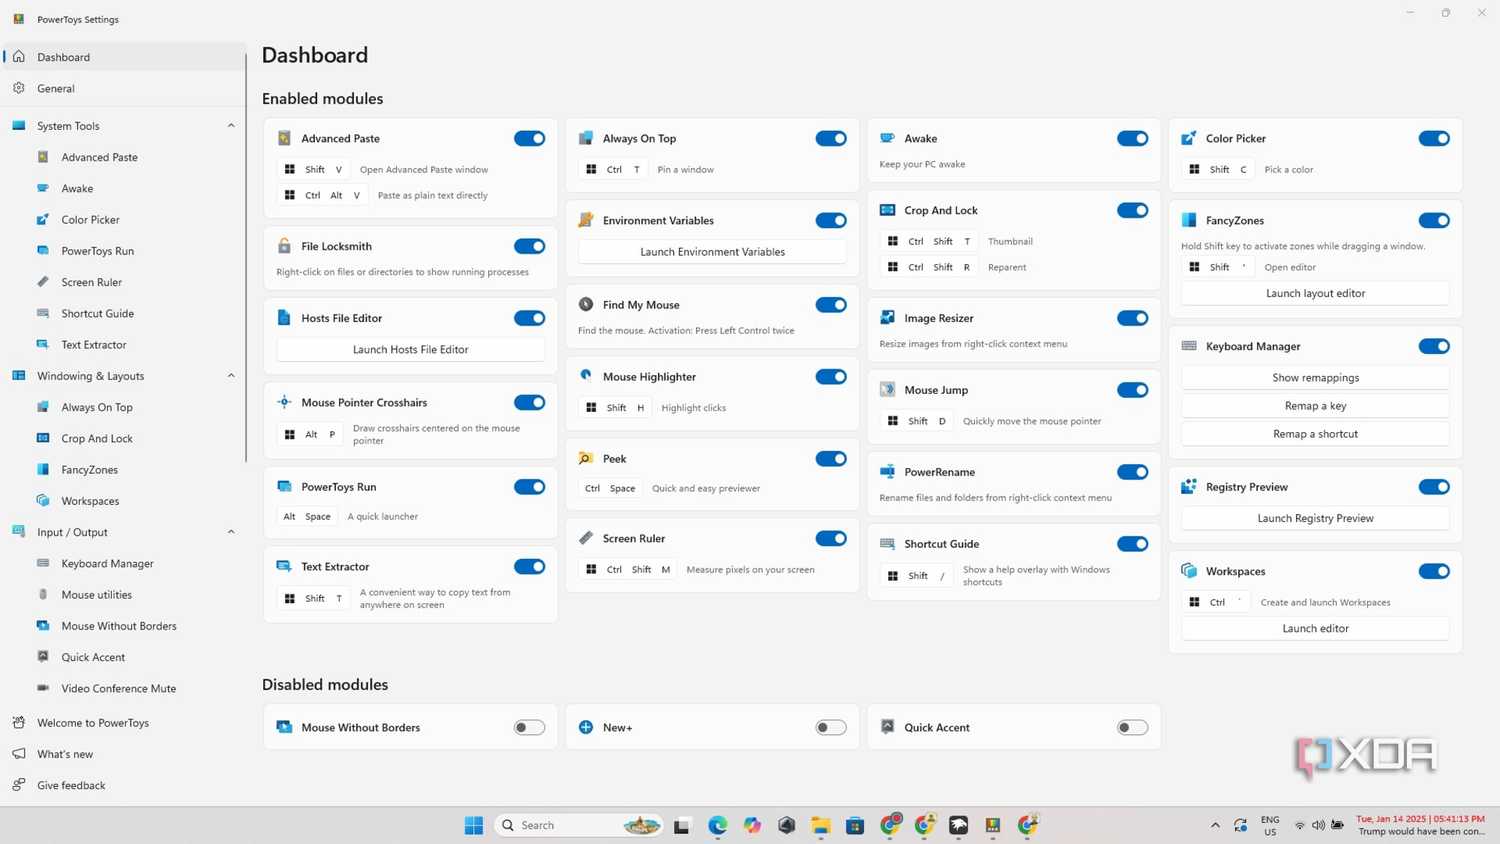Click the Mouse Pointer Crosshairs icon
The width and height of the screenshot is (1500, 844).
(284, 402)
